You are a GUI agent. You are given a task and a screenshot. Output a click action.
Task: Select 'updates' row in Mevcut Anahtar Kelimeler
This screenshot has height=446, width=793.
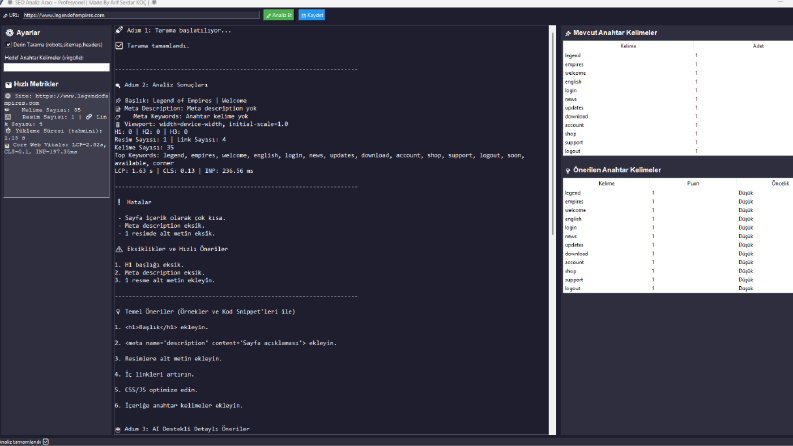click(678, 108)
